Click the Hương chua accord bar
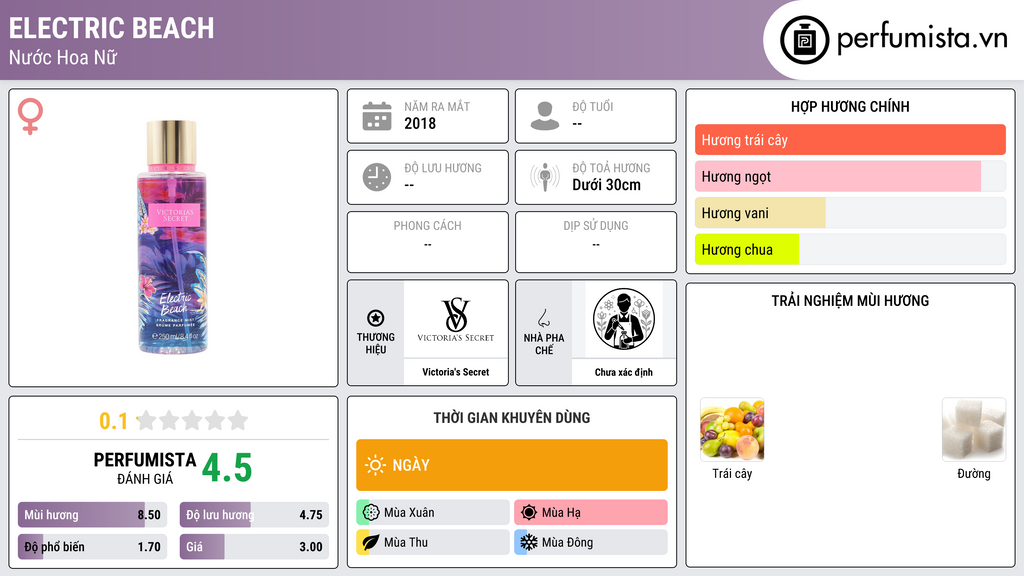Screen dimensions: 1024x576 (x=850, y=249)
